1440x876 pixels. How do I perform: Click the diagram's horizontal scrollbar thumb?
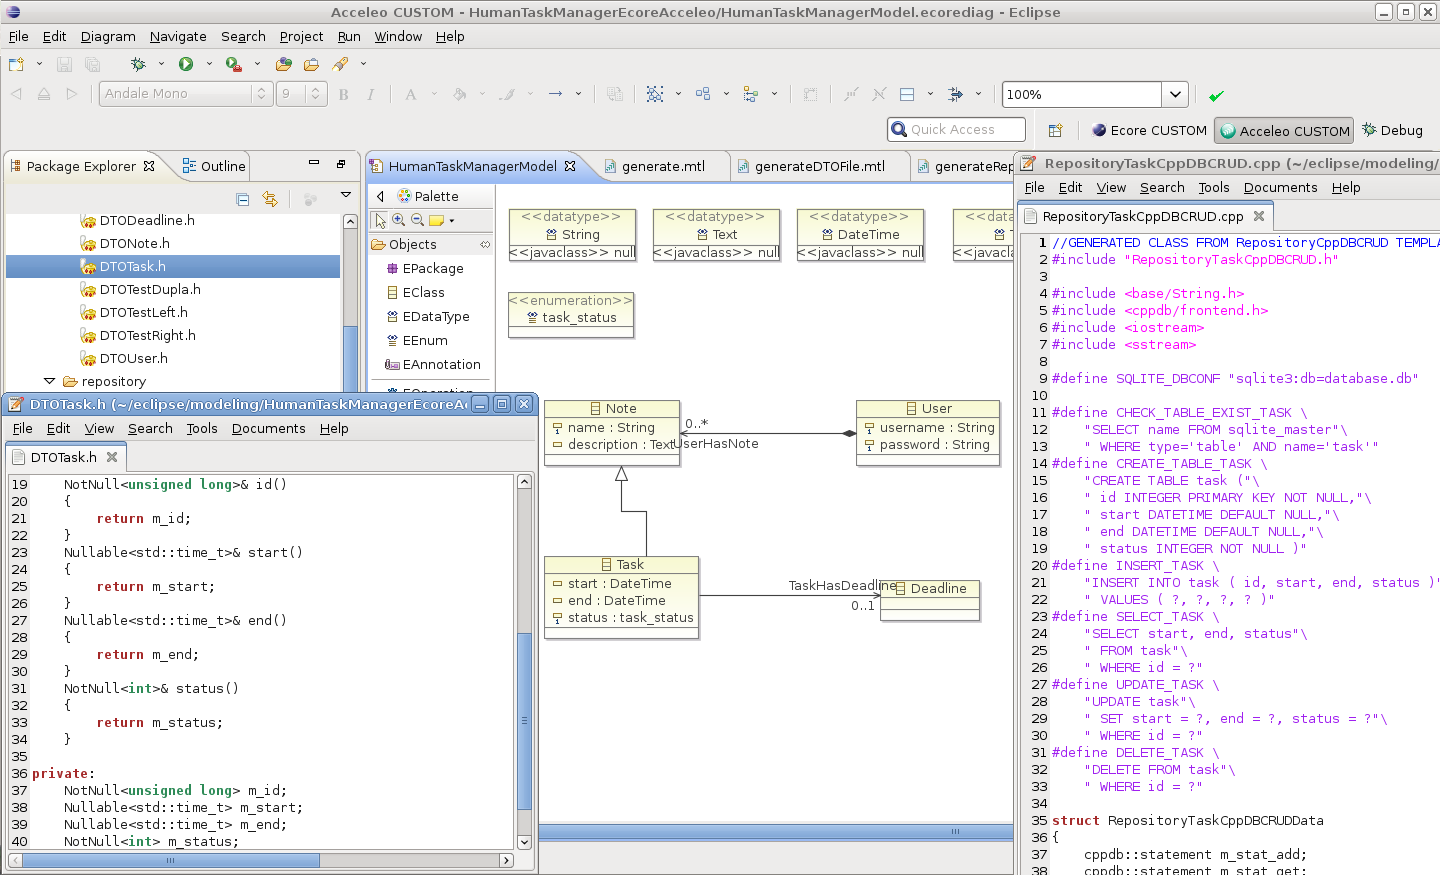click(x=955, y=831)
